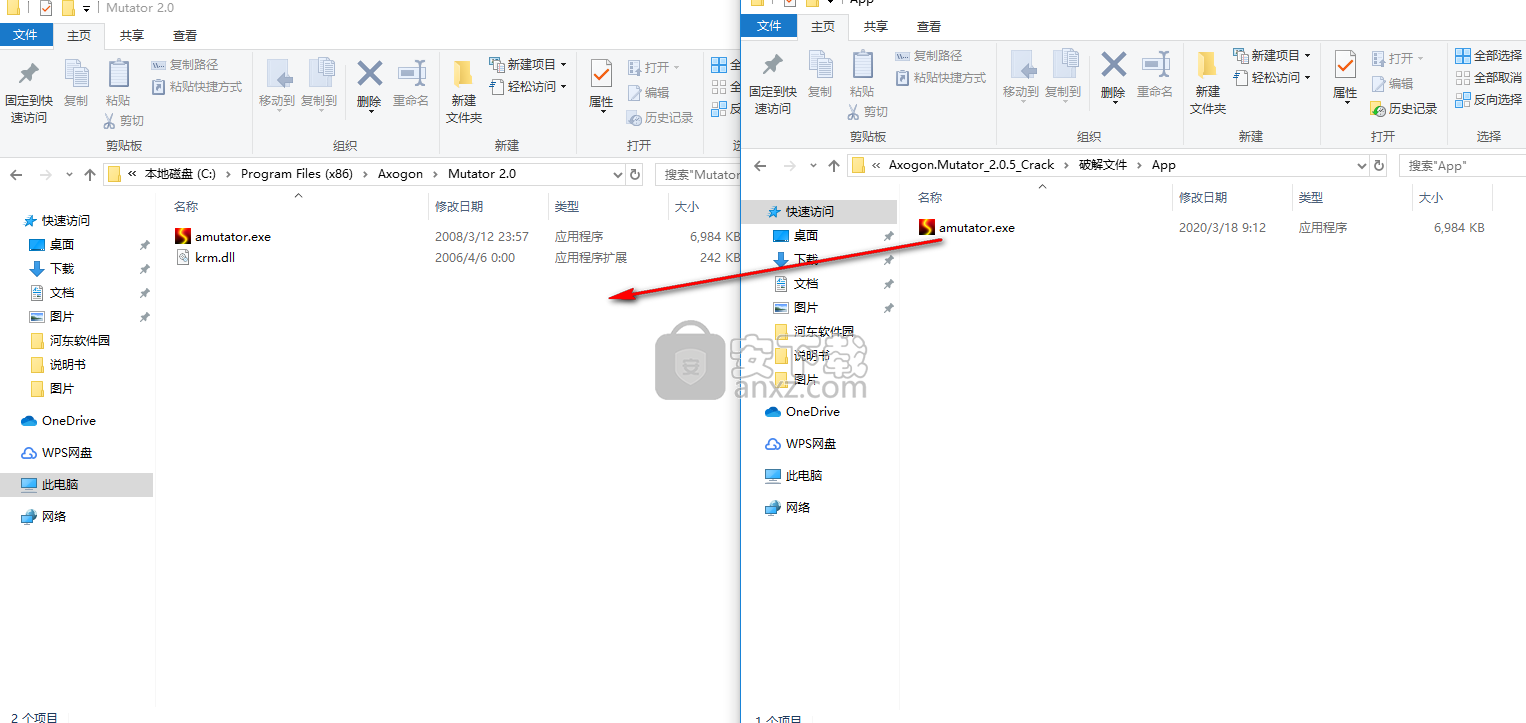The width and height of the screenshot is (1526, 723).
Task: Click New folder in App window
Action: (x=1208, y=84)
